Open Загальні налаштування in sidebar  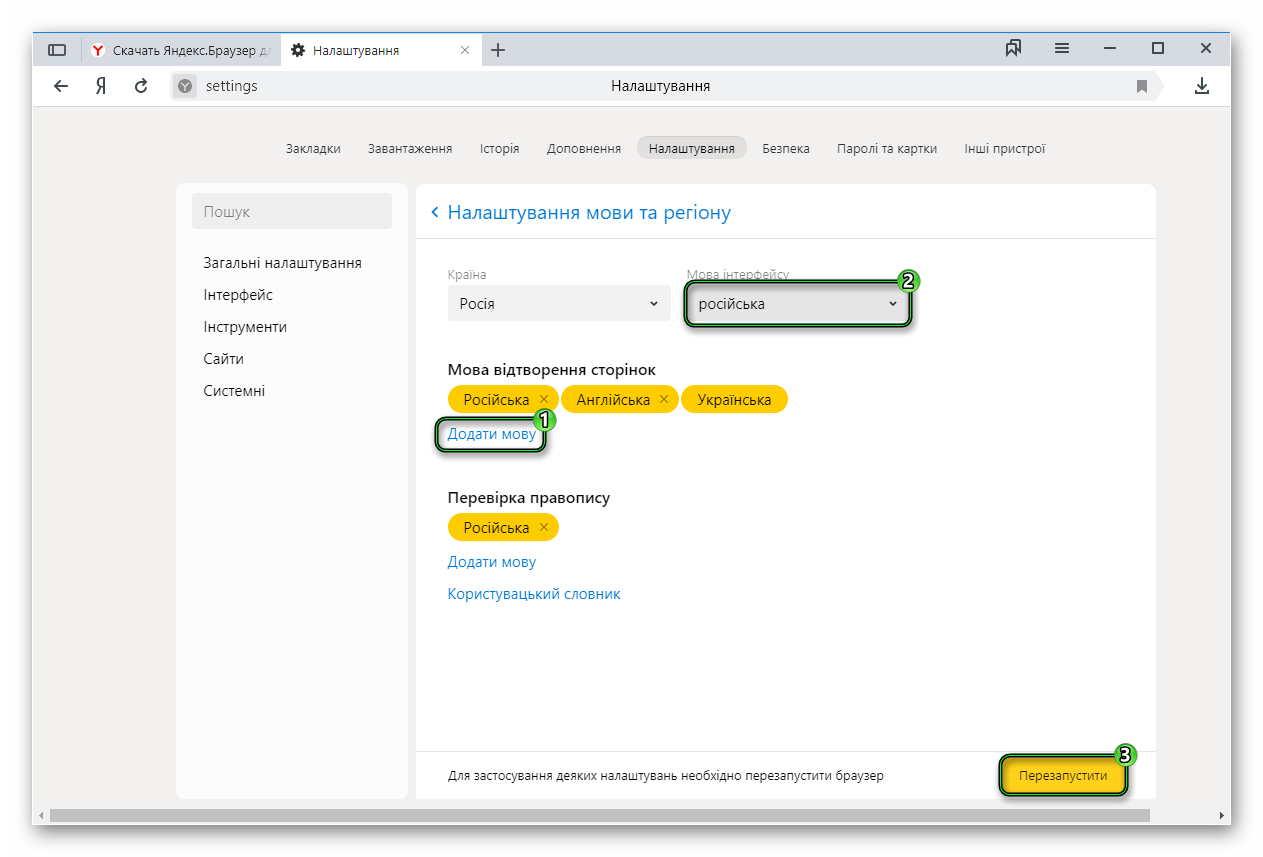(x=282, y=263)
